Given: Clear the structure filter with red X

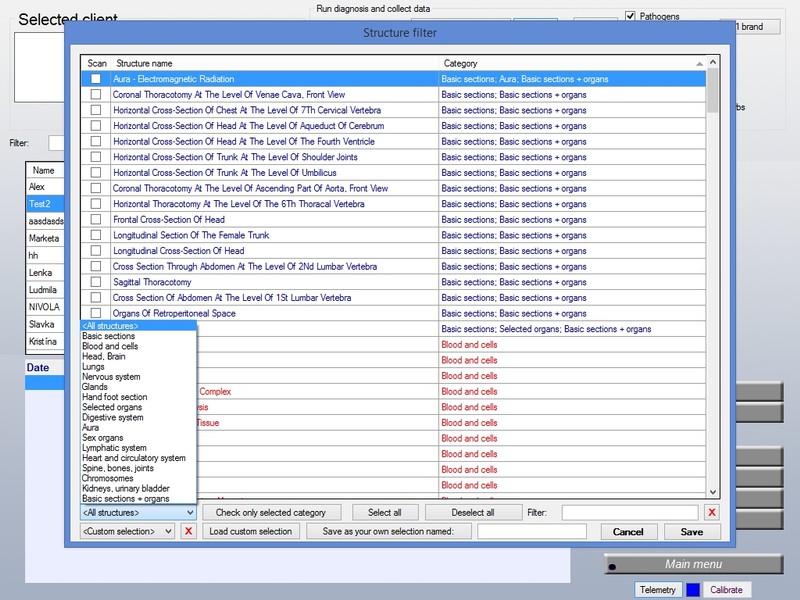Looking at the screenshot, I should point(712,512).
